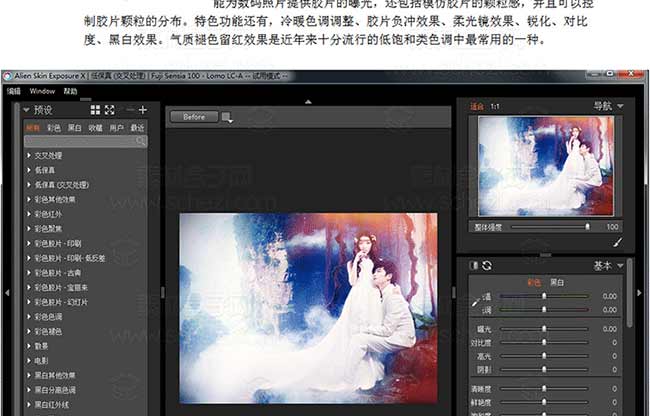Expand the 彩色其他效果 preset group

pyautogui.click(x=29, y=199)
